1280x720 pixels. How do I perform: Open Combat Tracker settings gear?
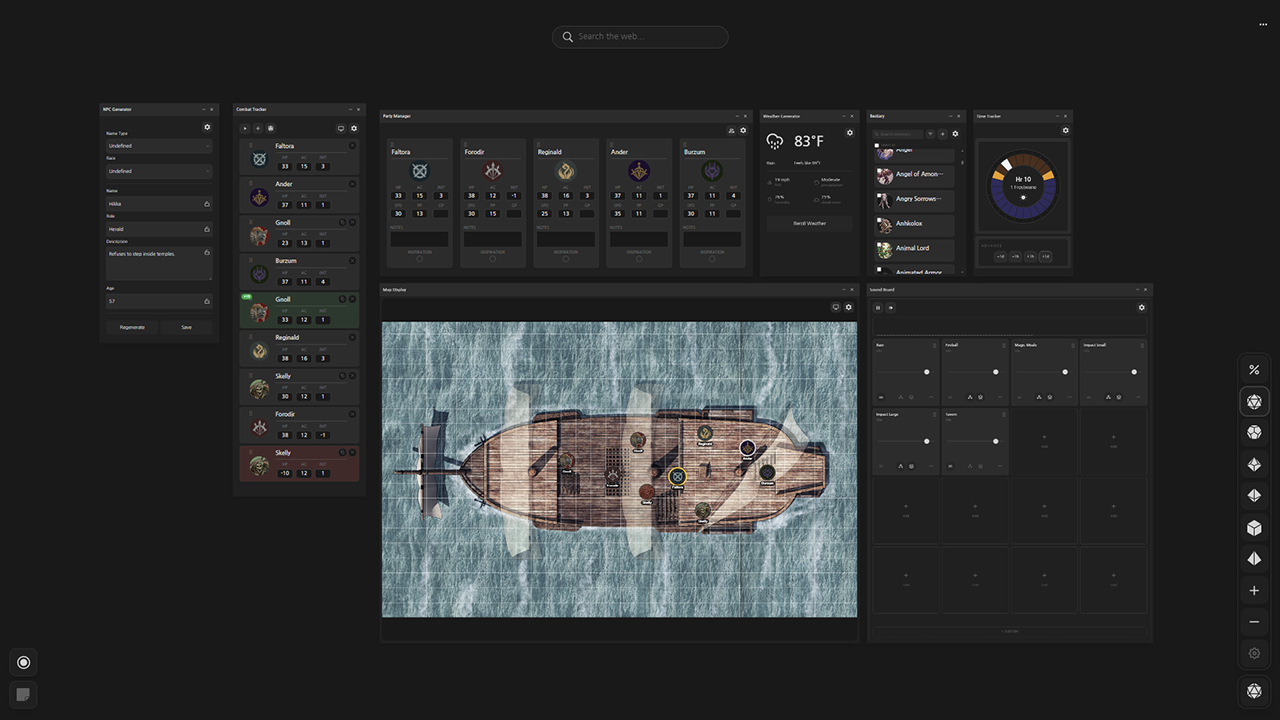coord(354,128)
